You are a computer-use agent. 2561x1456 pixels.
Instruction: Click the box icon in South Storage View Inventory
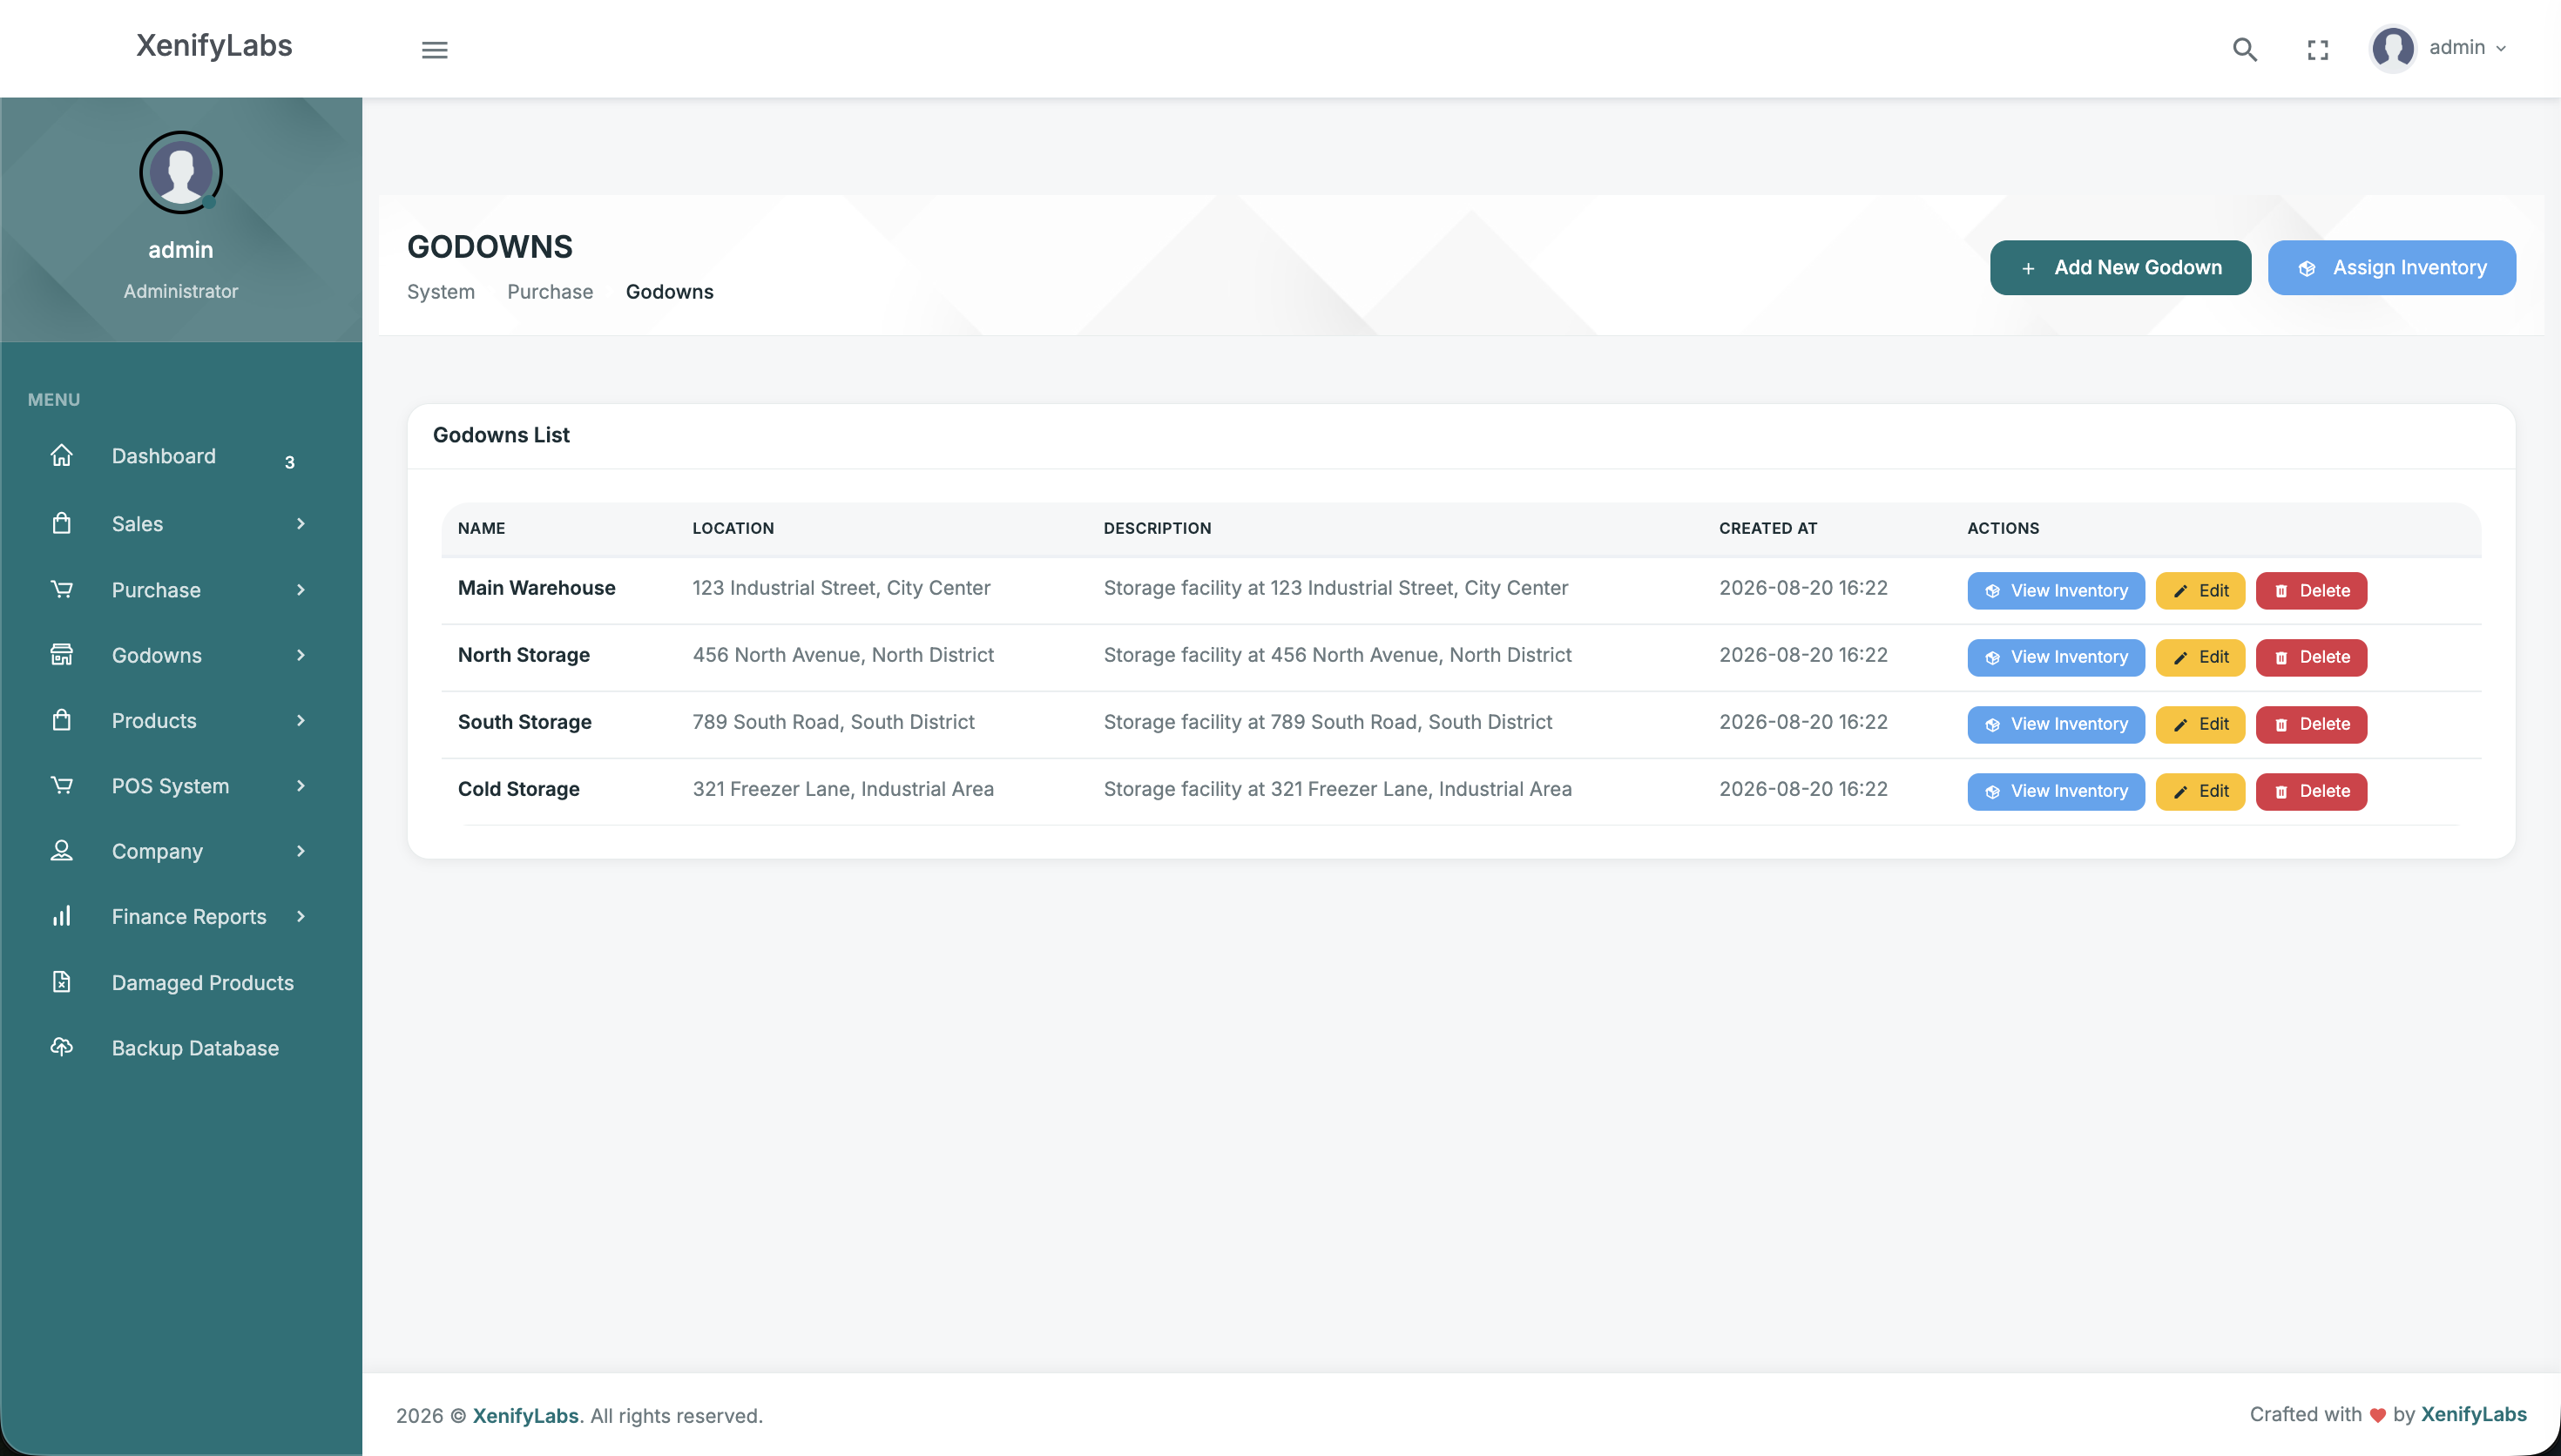click(1992, 725)
